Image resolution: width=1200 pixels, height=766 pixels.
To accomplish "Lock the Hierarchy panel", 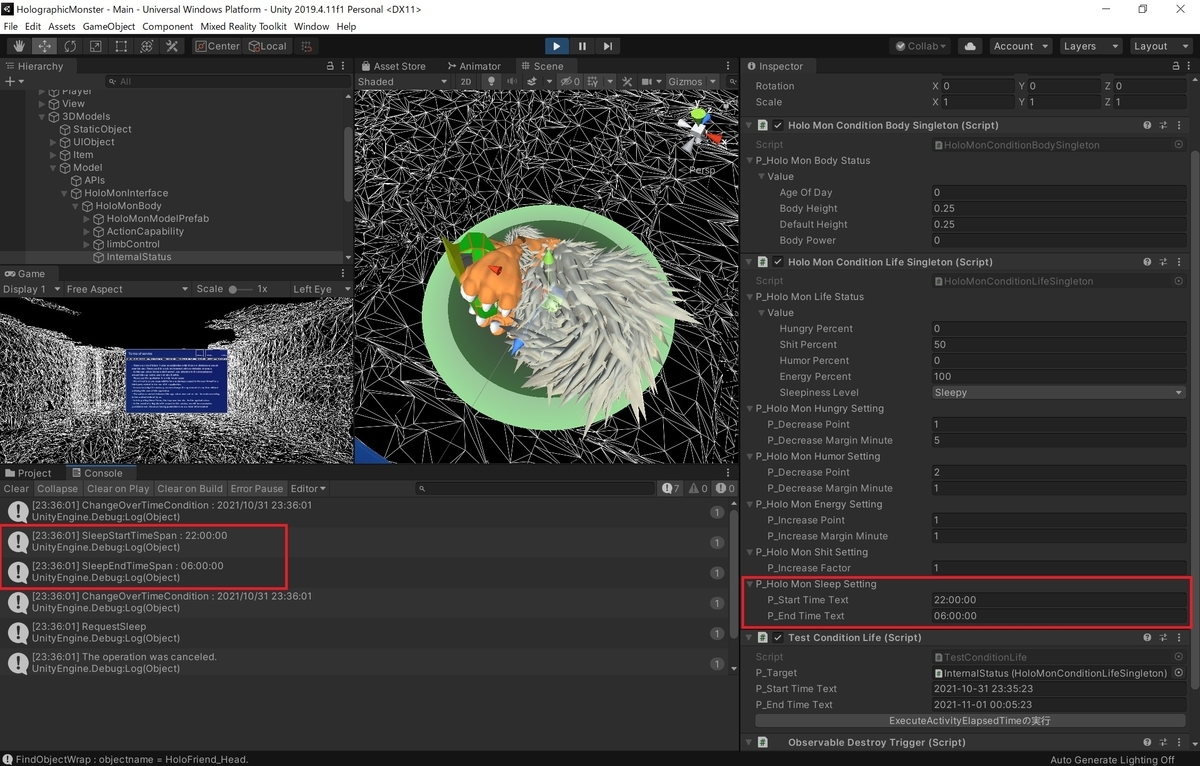I will (330, 66).
